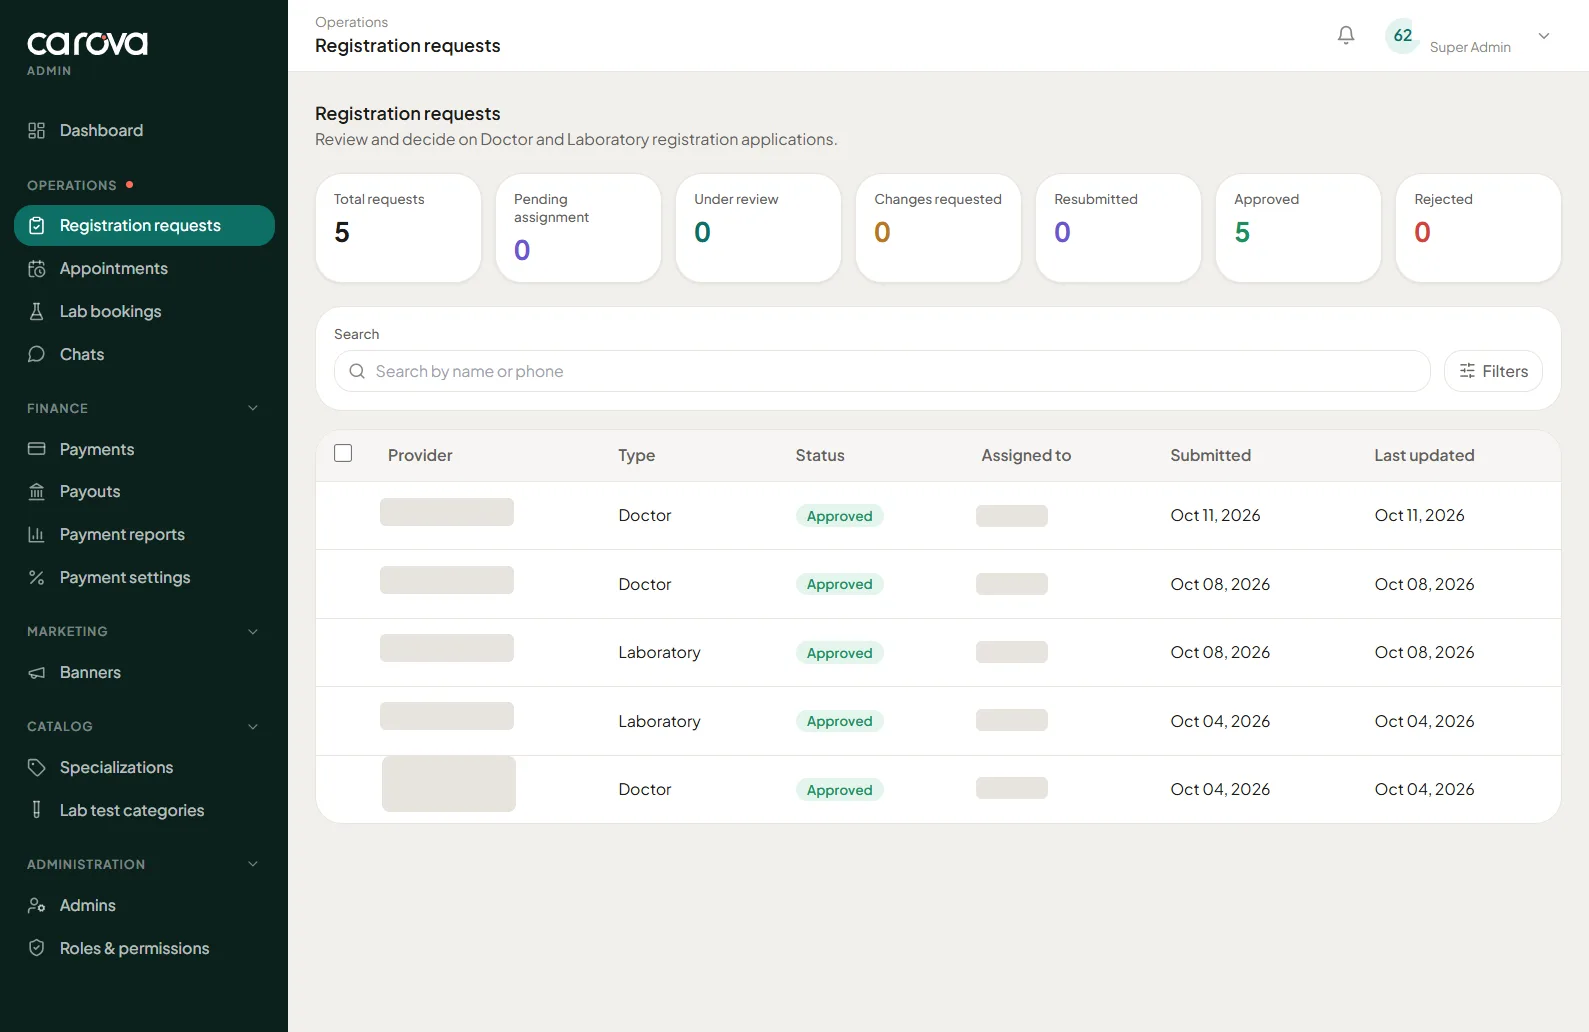Click Approved status in Oct 11, 2026 row
Viewport: 1589px width, 1032px height.
839,516
